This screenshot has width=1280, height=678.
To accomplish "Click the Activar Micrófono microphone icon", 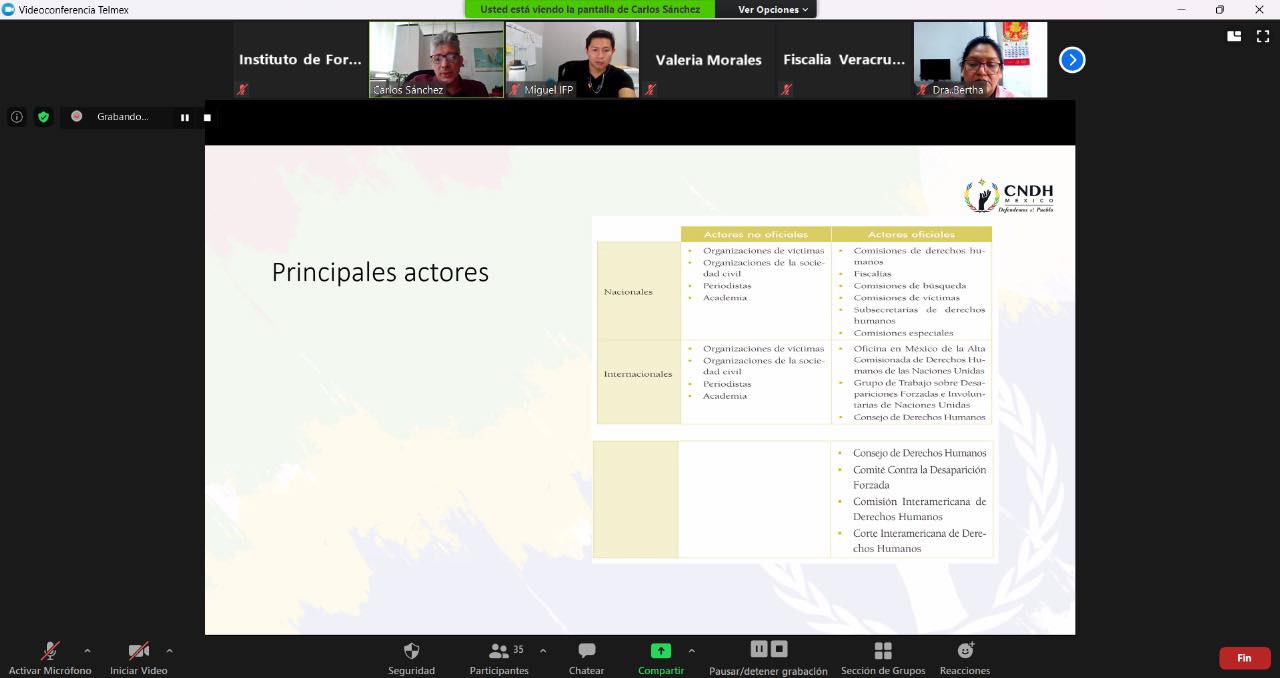I will tap(49, 651).
